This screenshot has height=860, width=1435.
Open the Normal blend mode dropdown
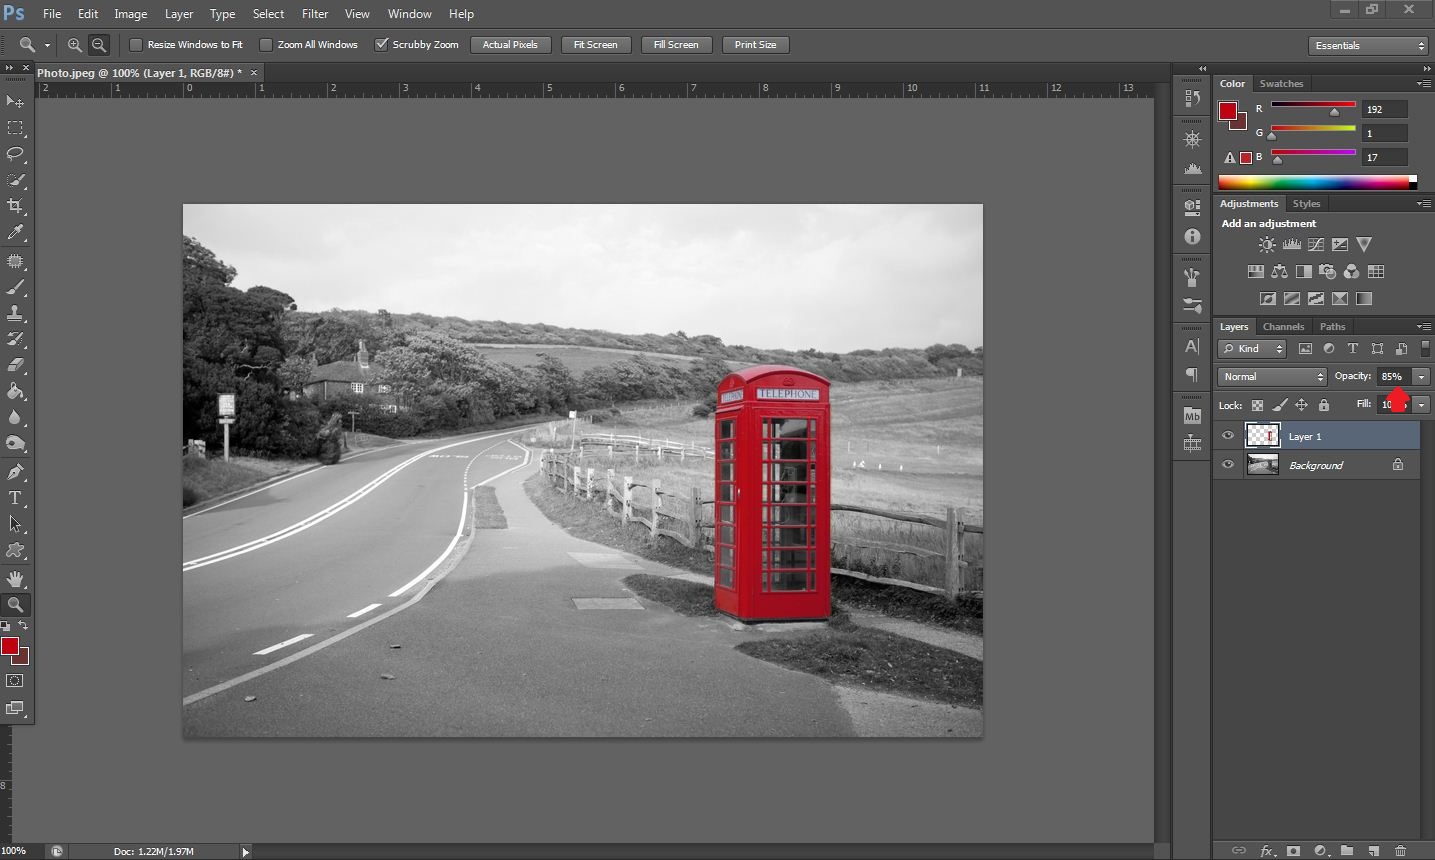(x=1270, y=376)
